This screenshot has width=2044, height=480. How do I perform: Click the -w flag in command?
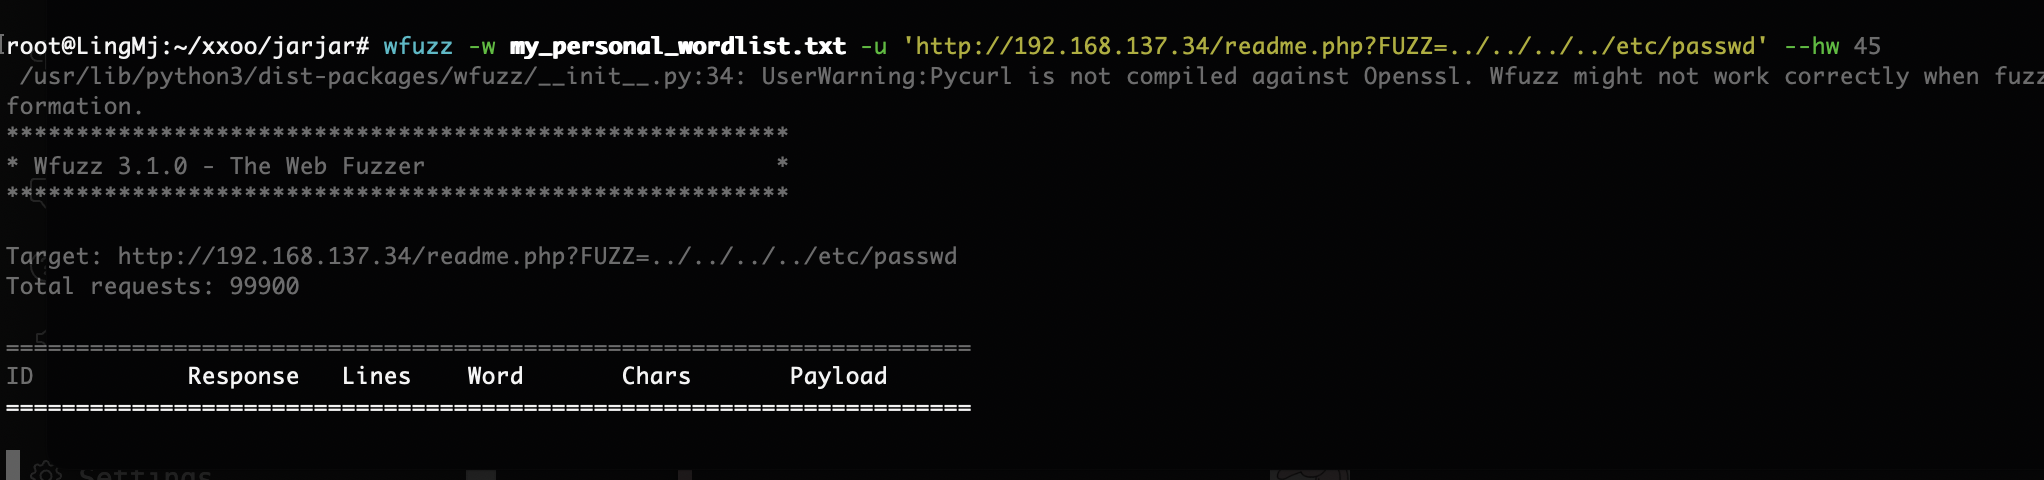click(482, 46)
